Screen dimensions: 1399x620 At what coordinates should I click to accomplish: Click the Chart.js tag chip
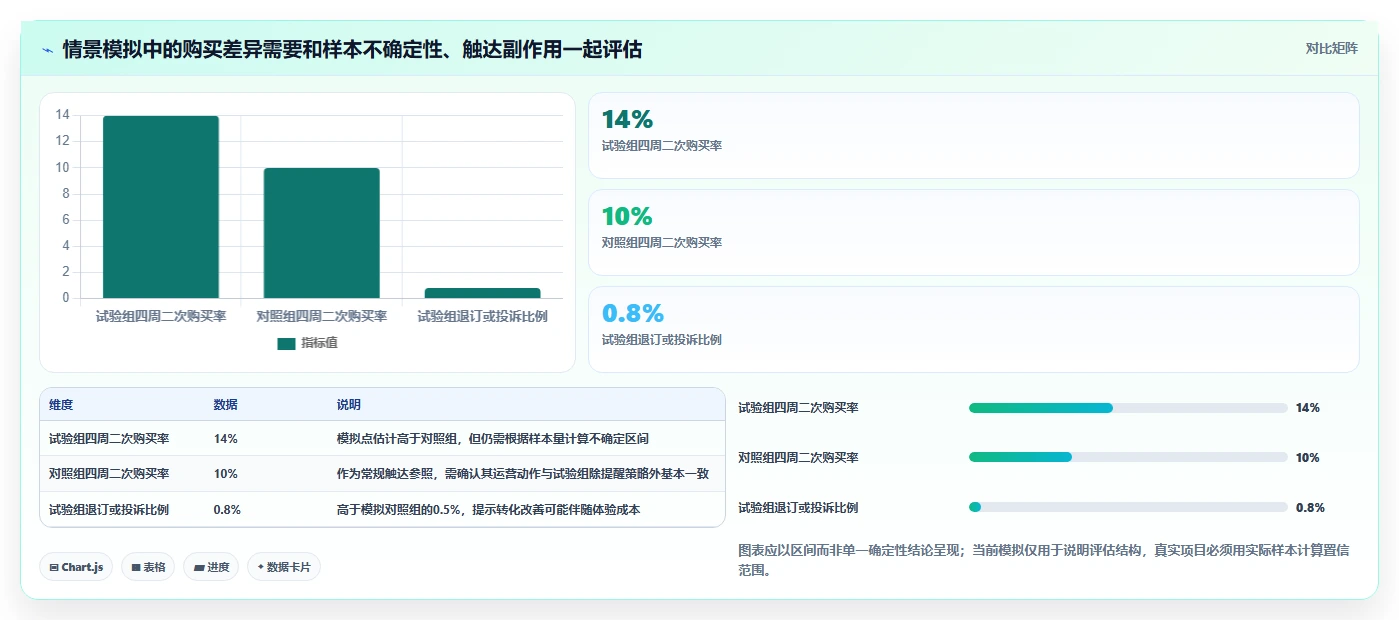[x=76, y=567]
